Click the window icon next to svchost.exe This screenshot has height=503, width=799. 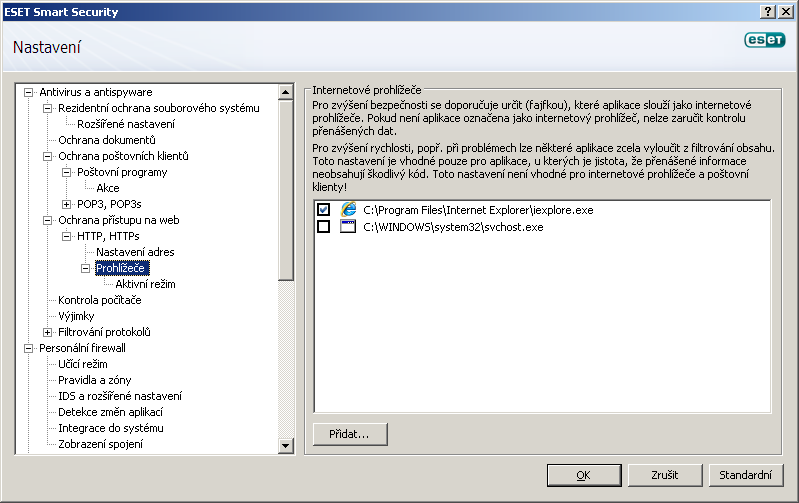point(348,226)
